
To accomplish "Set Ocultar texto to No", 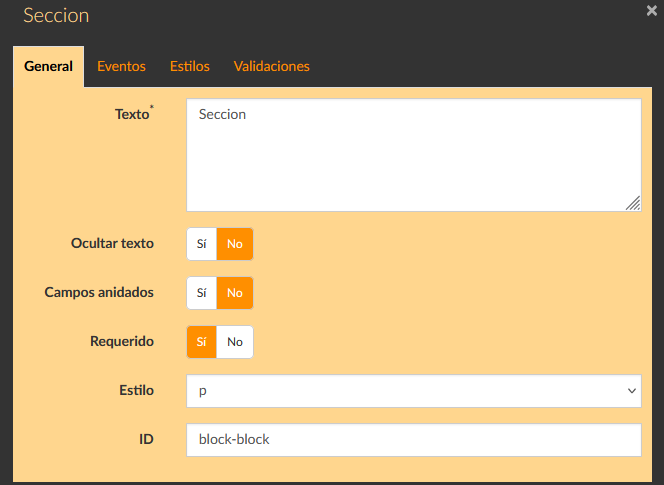I will [x=235, y=244].
